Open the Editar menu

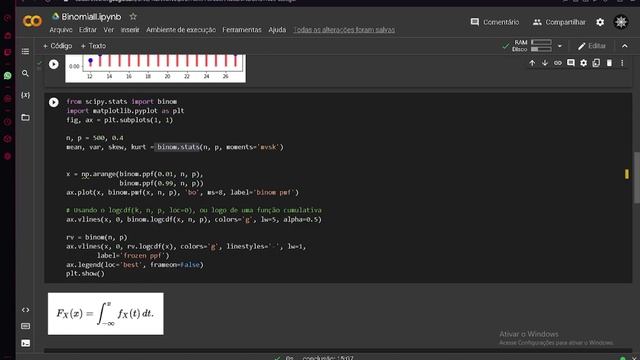(88, 30)
